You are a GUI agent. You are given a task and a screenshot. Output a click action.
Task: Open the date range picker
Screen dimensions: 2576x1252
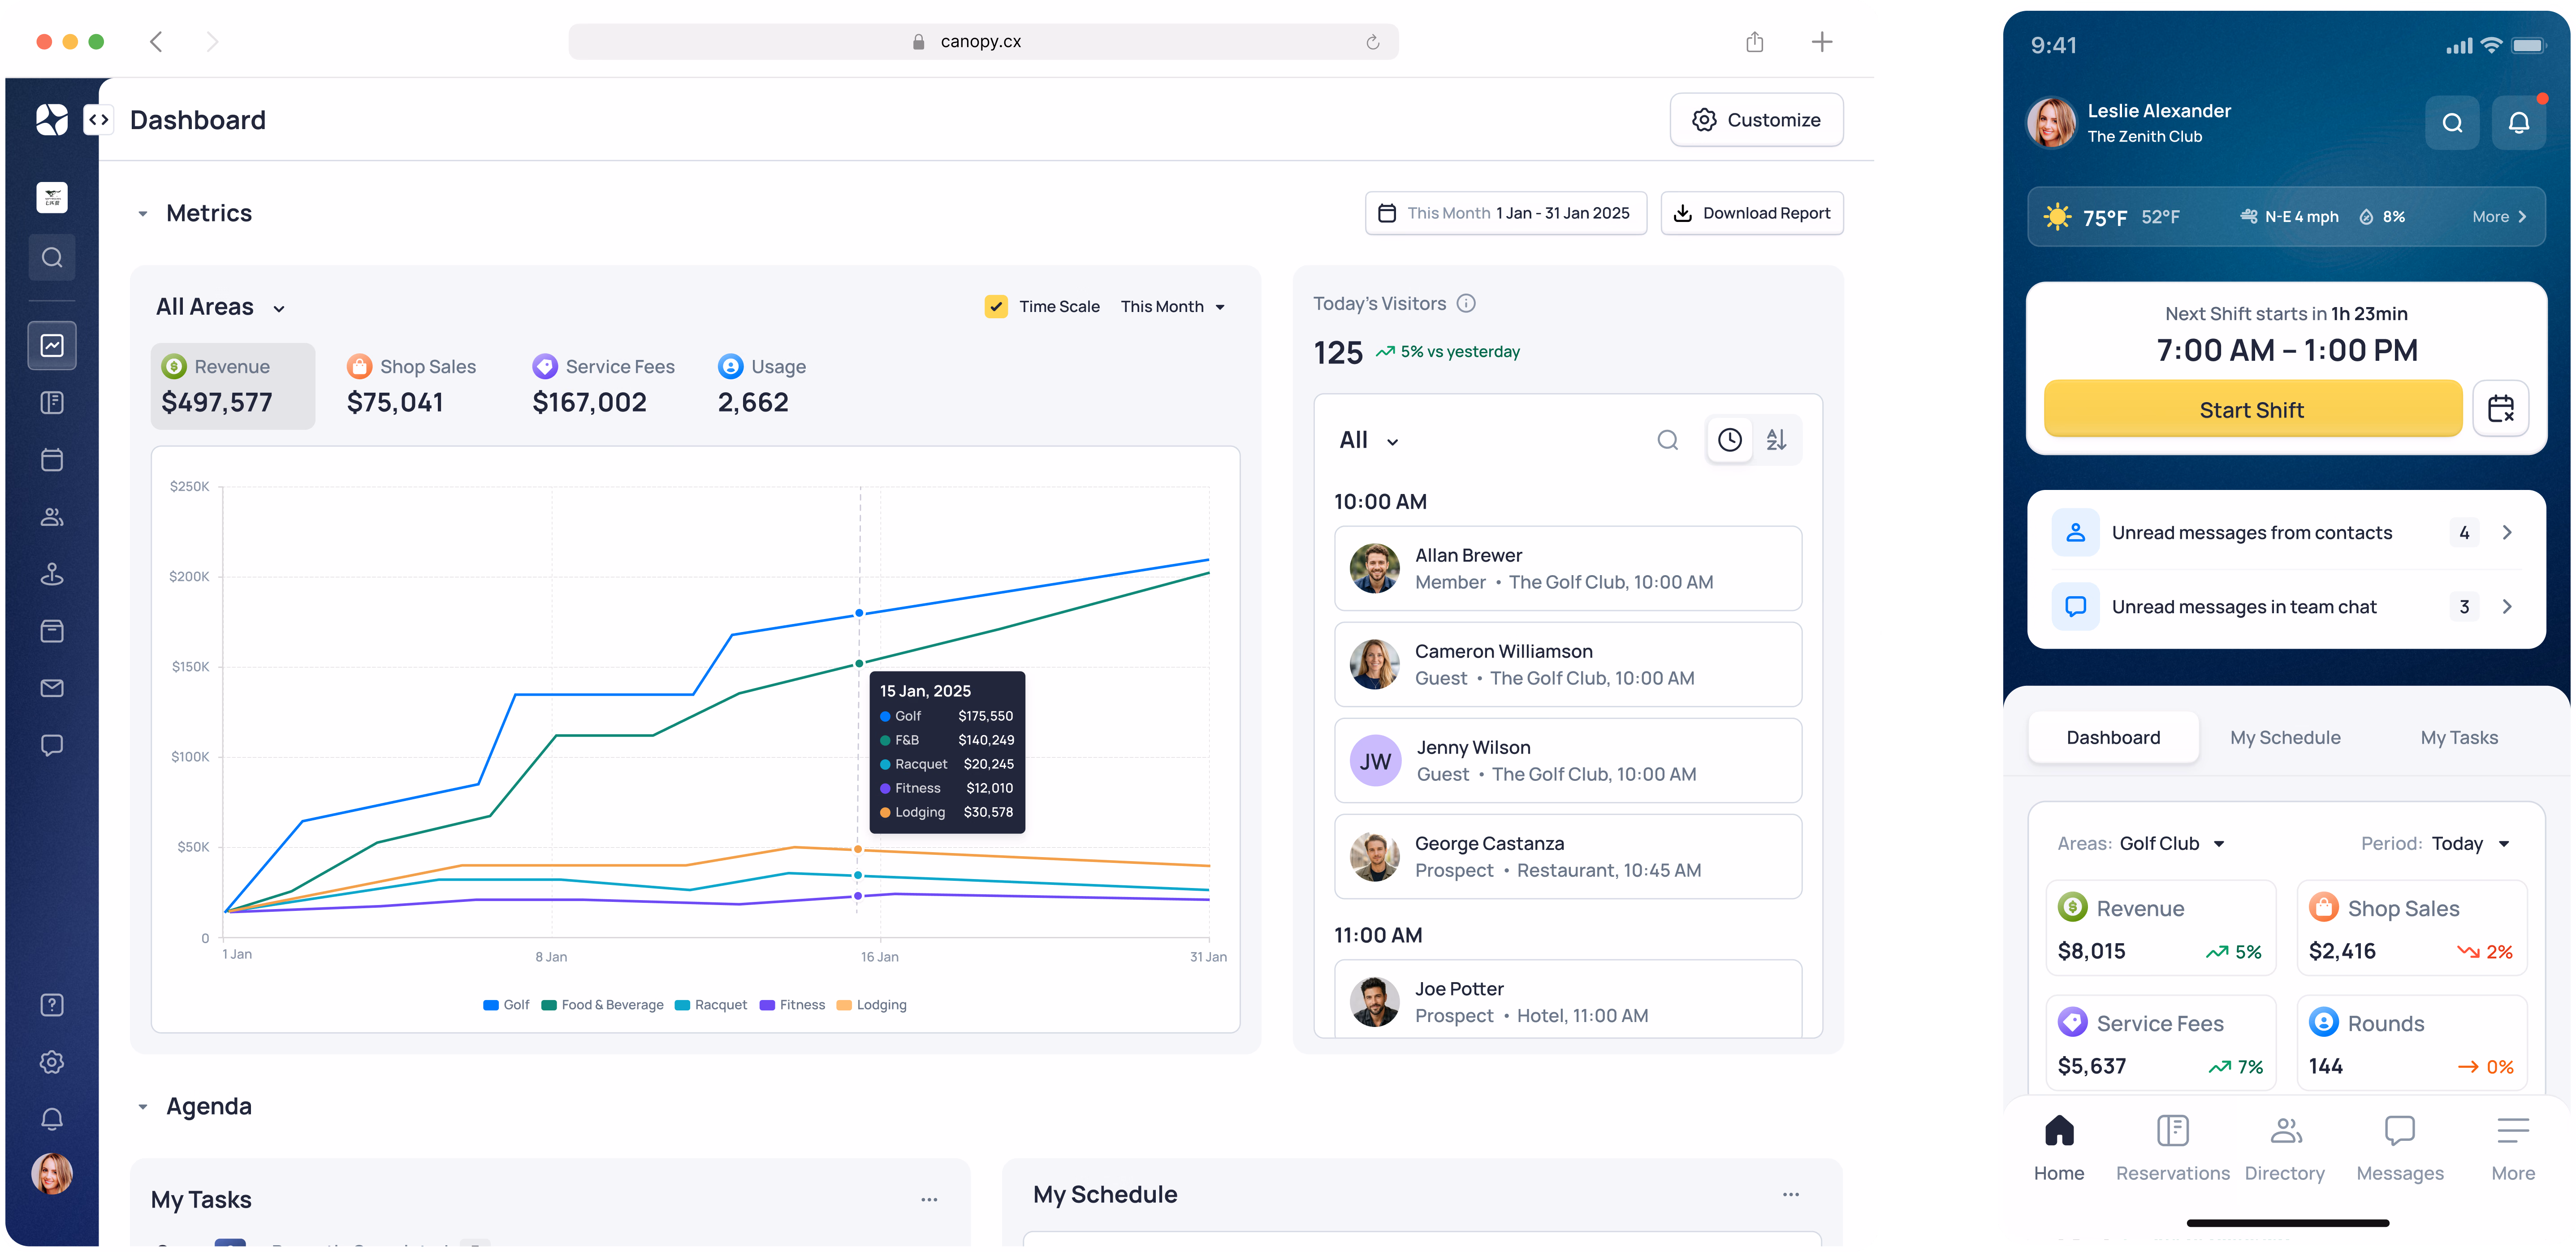pyautogui.click(x=1505, y=213)
